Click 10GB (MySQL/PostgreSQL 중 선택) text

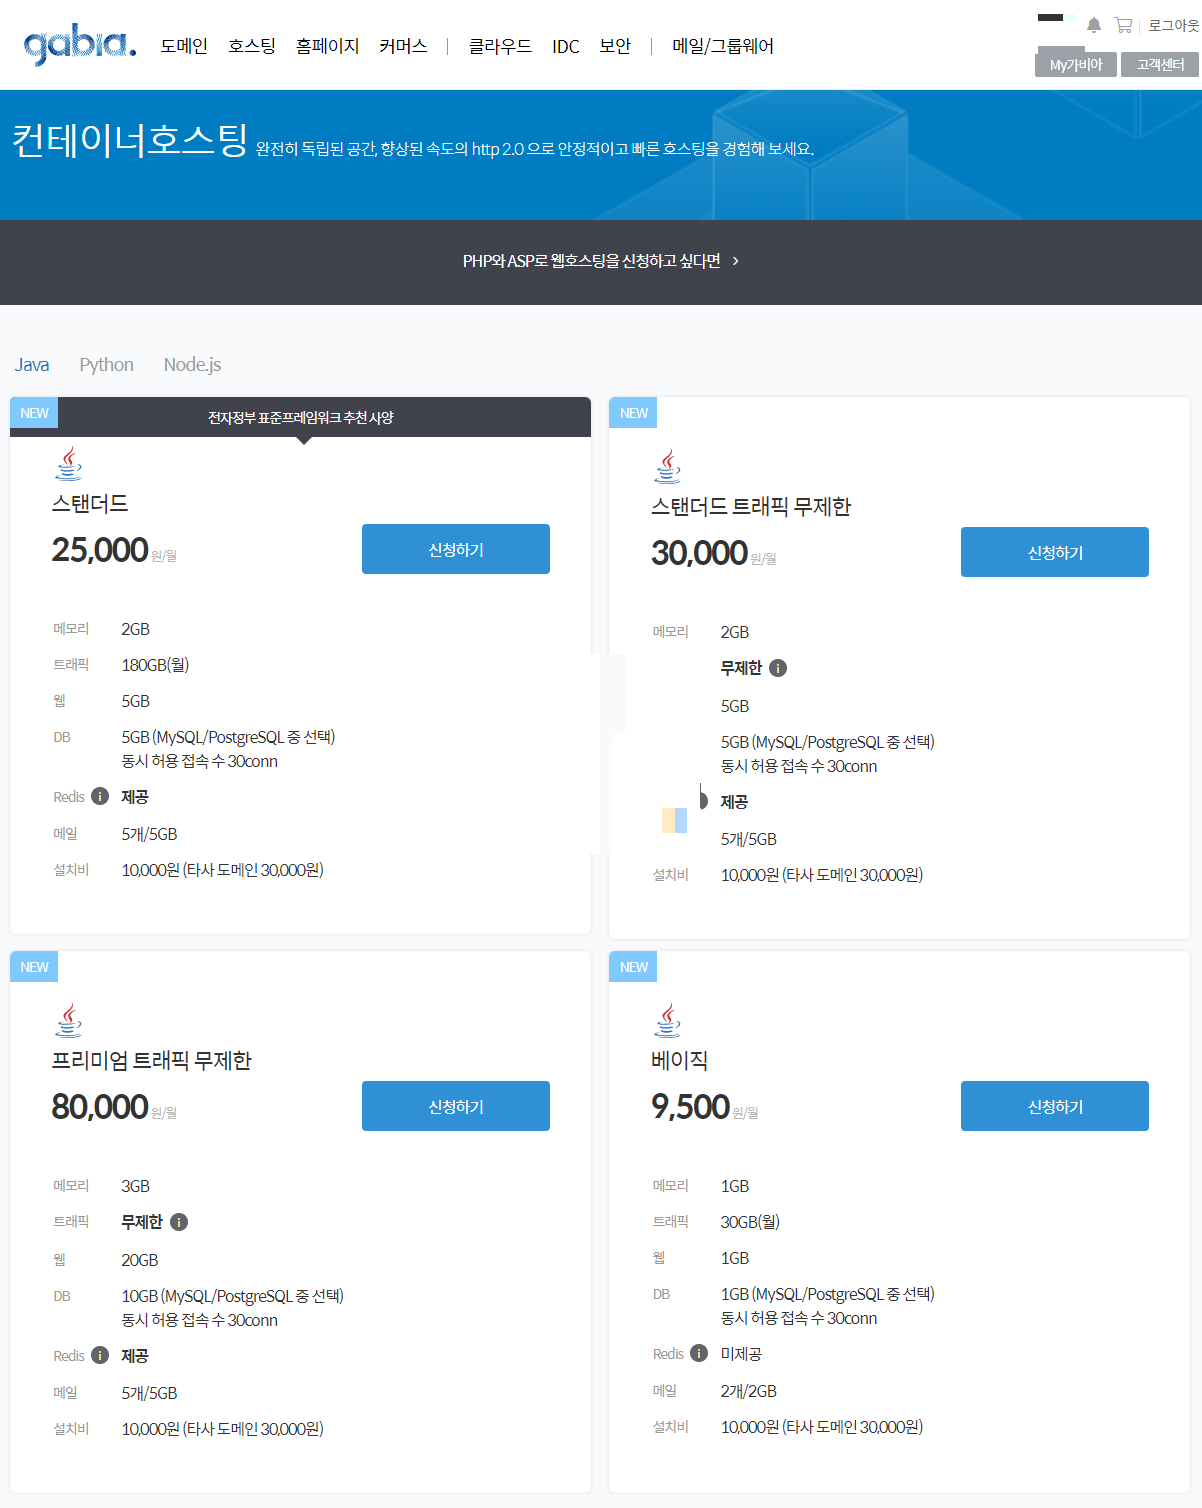coord(232,1296)
